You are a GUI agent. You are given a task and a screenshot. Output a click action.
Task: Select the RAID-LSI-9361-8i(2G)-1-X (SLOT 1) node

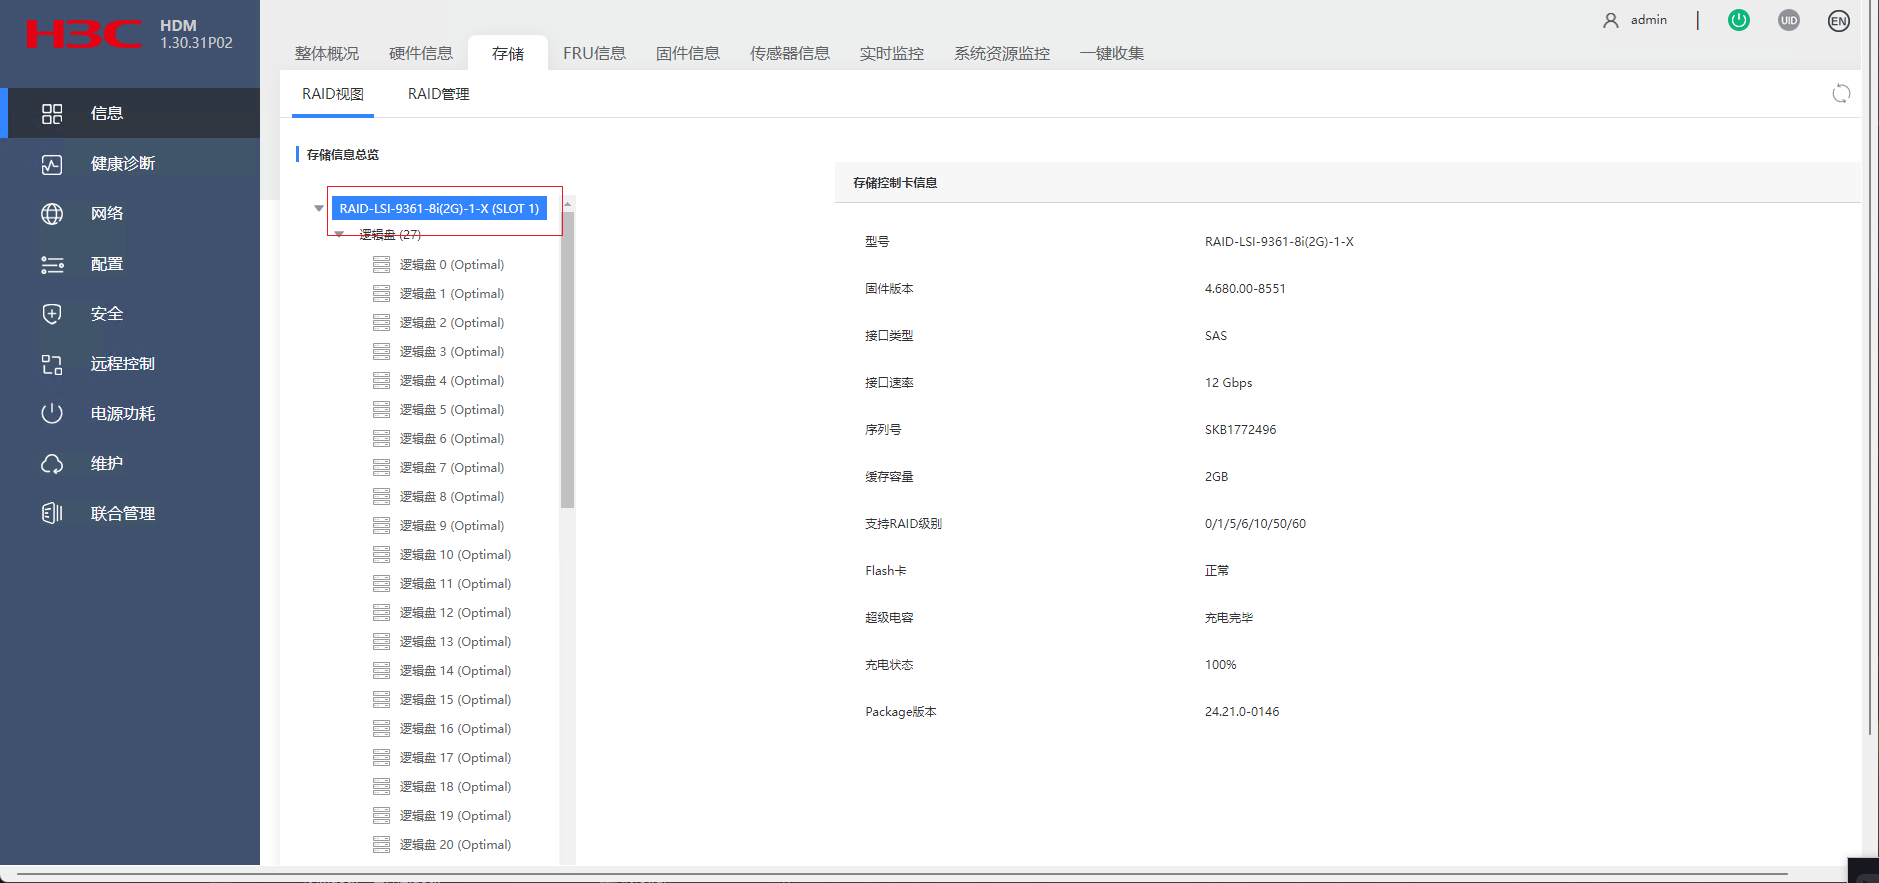point(439,209)
